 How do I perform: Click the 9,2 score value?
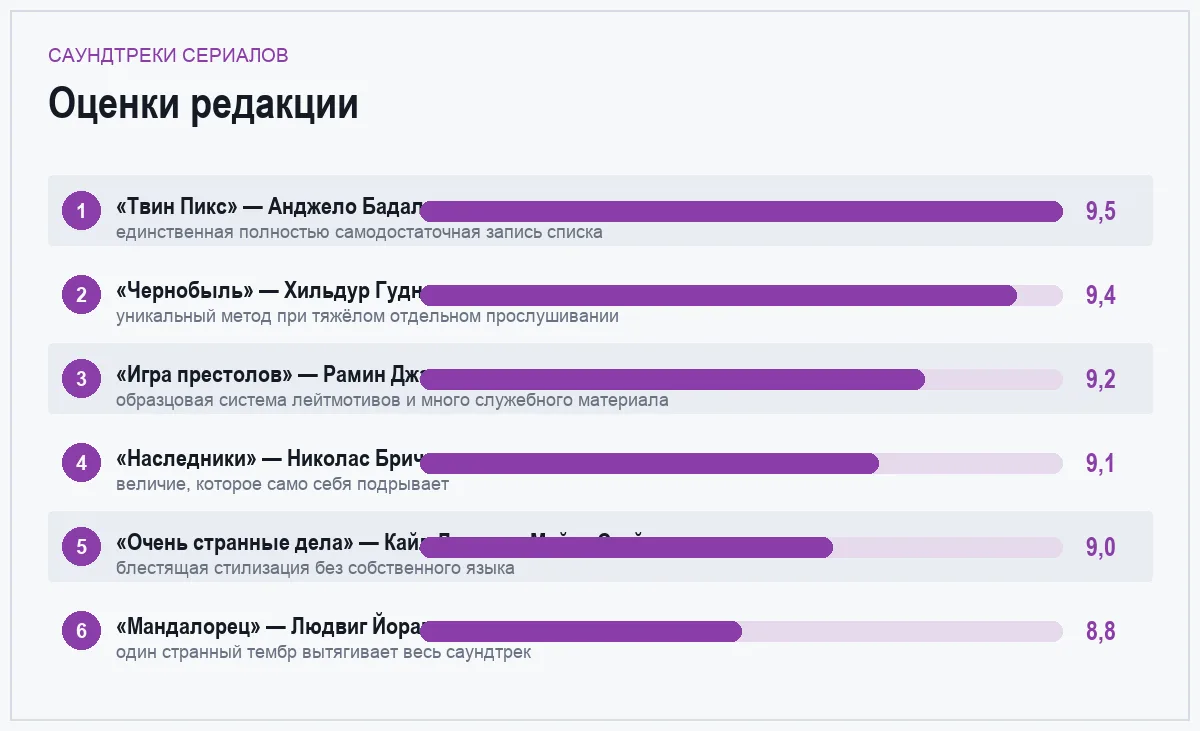(1100, 379)
